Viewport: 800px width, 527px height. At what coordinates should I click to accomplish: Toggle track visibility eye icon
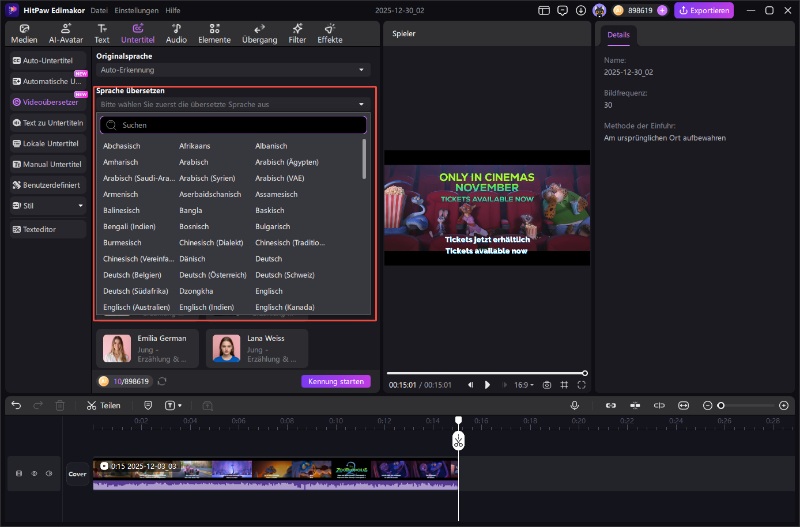(x=34, y=474)
